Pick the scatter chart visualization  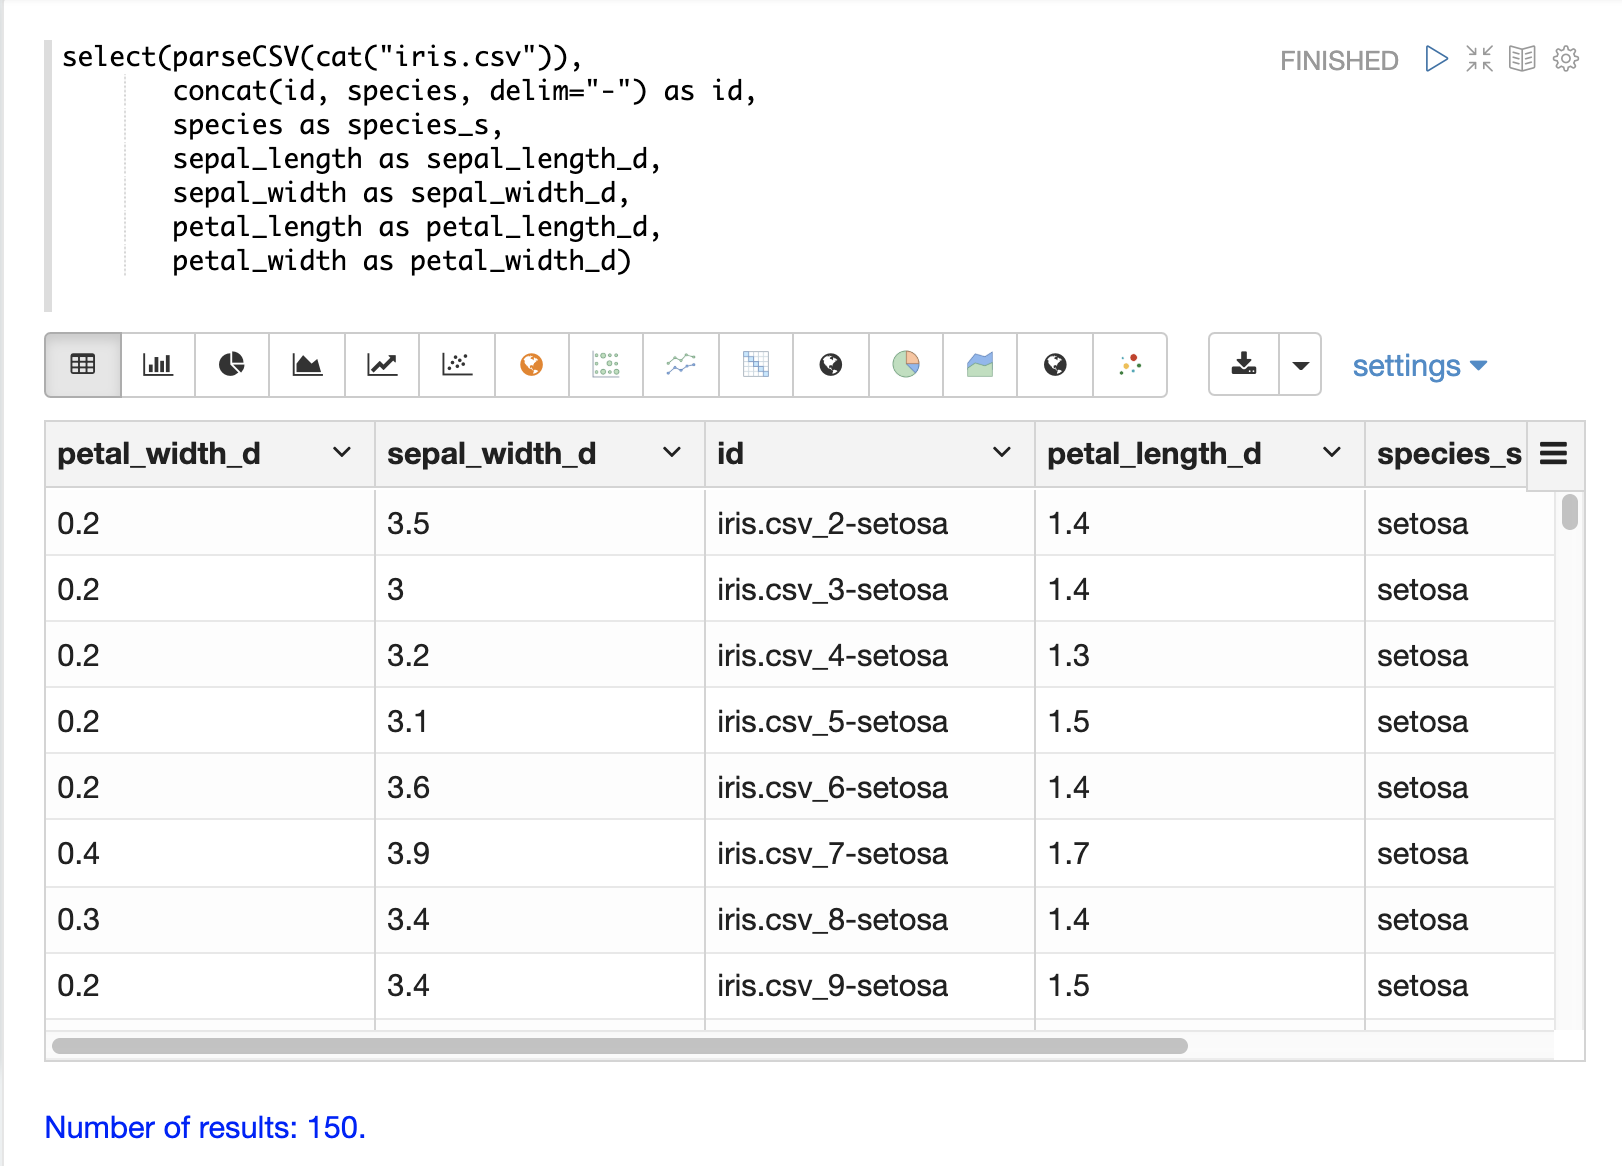(x=457, y=365)
